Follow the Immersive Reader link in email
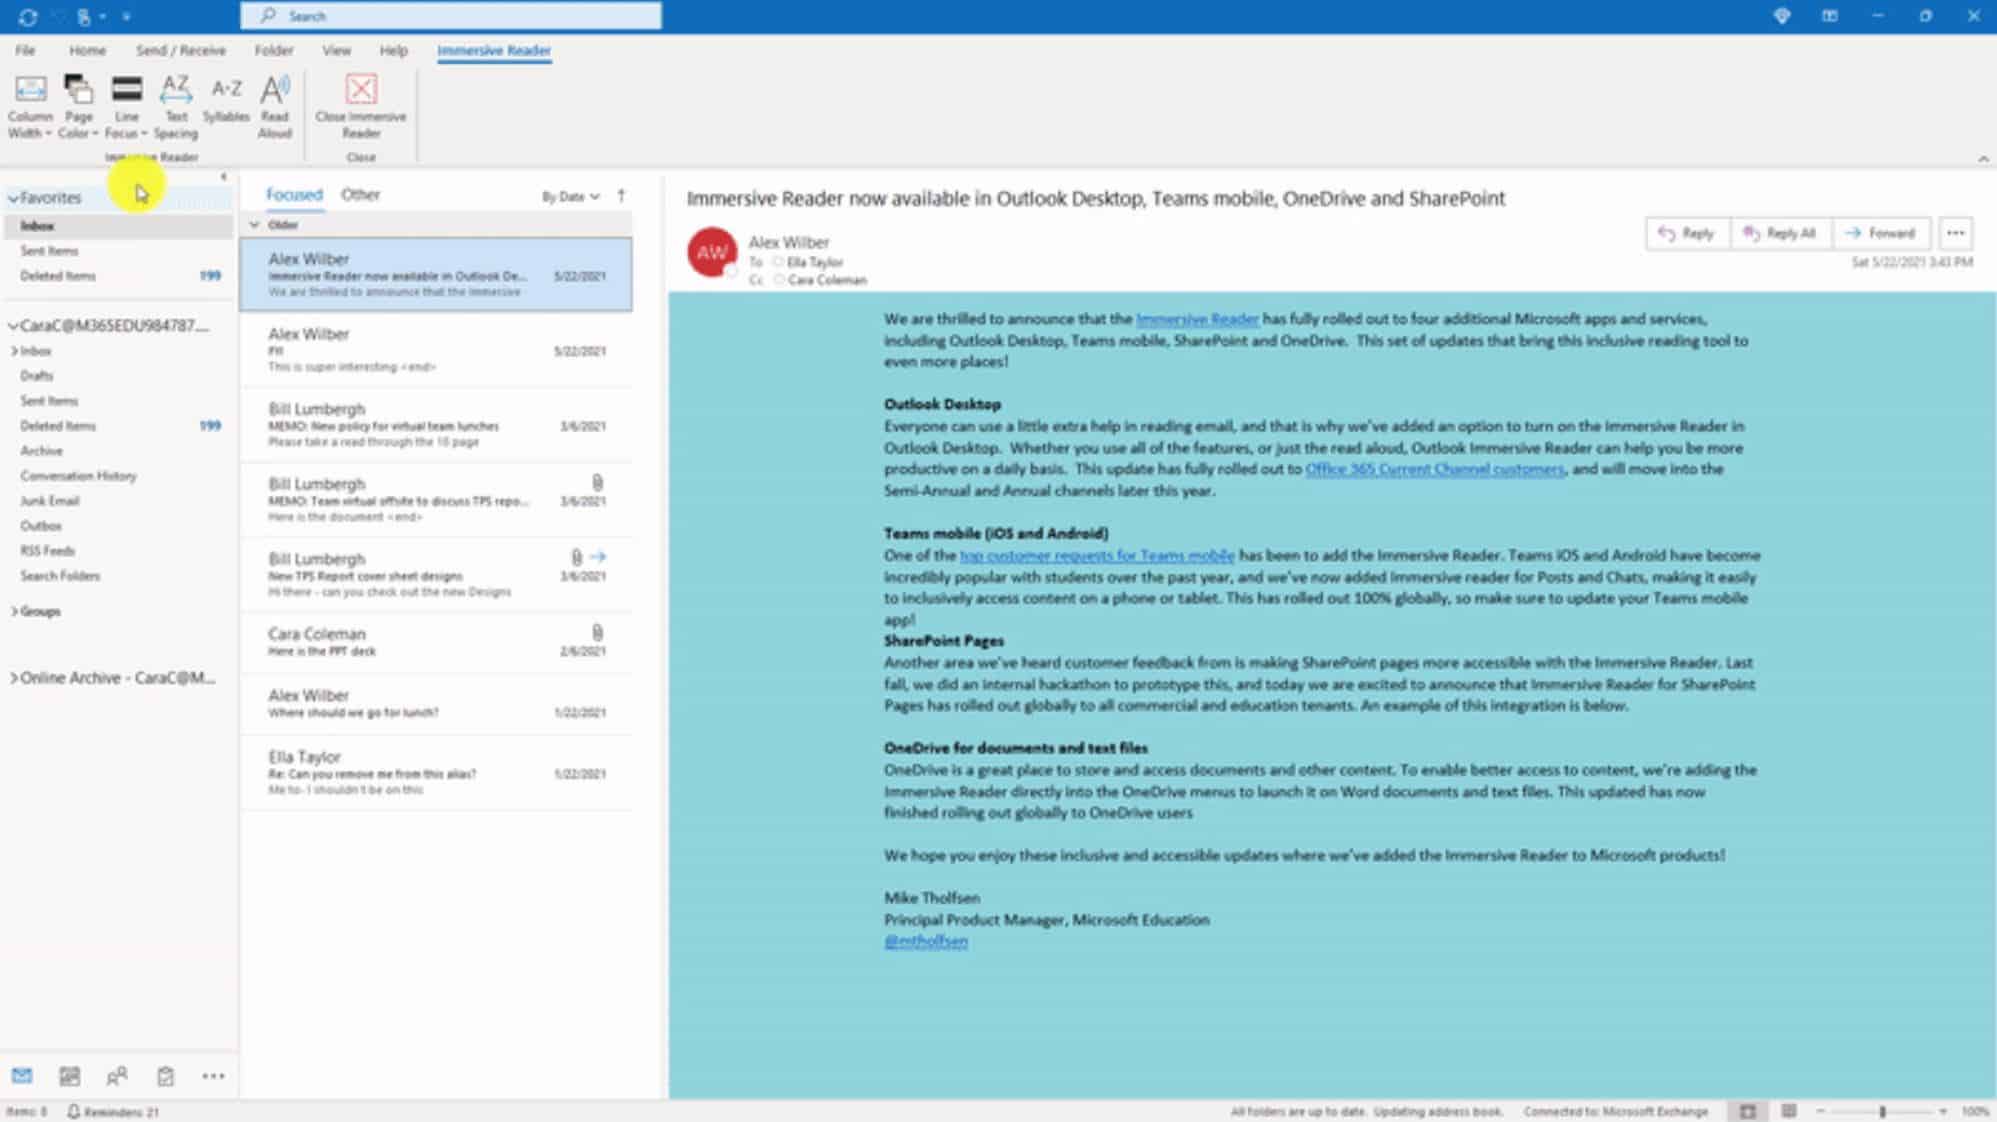Viewport: 1997px width, 1122px height. (1197, 319)
